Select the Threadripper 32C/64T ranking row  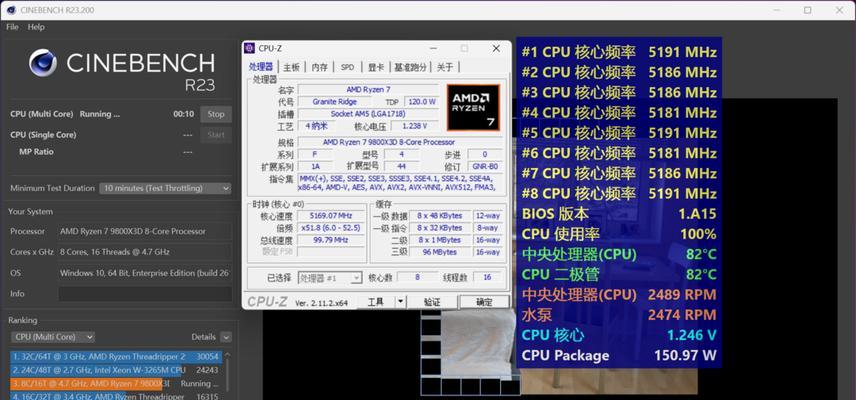(116, 356)
